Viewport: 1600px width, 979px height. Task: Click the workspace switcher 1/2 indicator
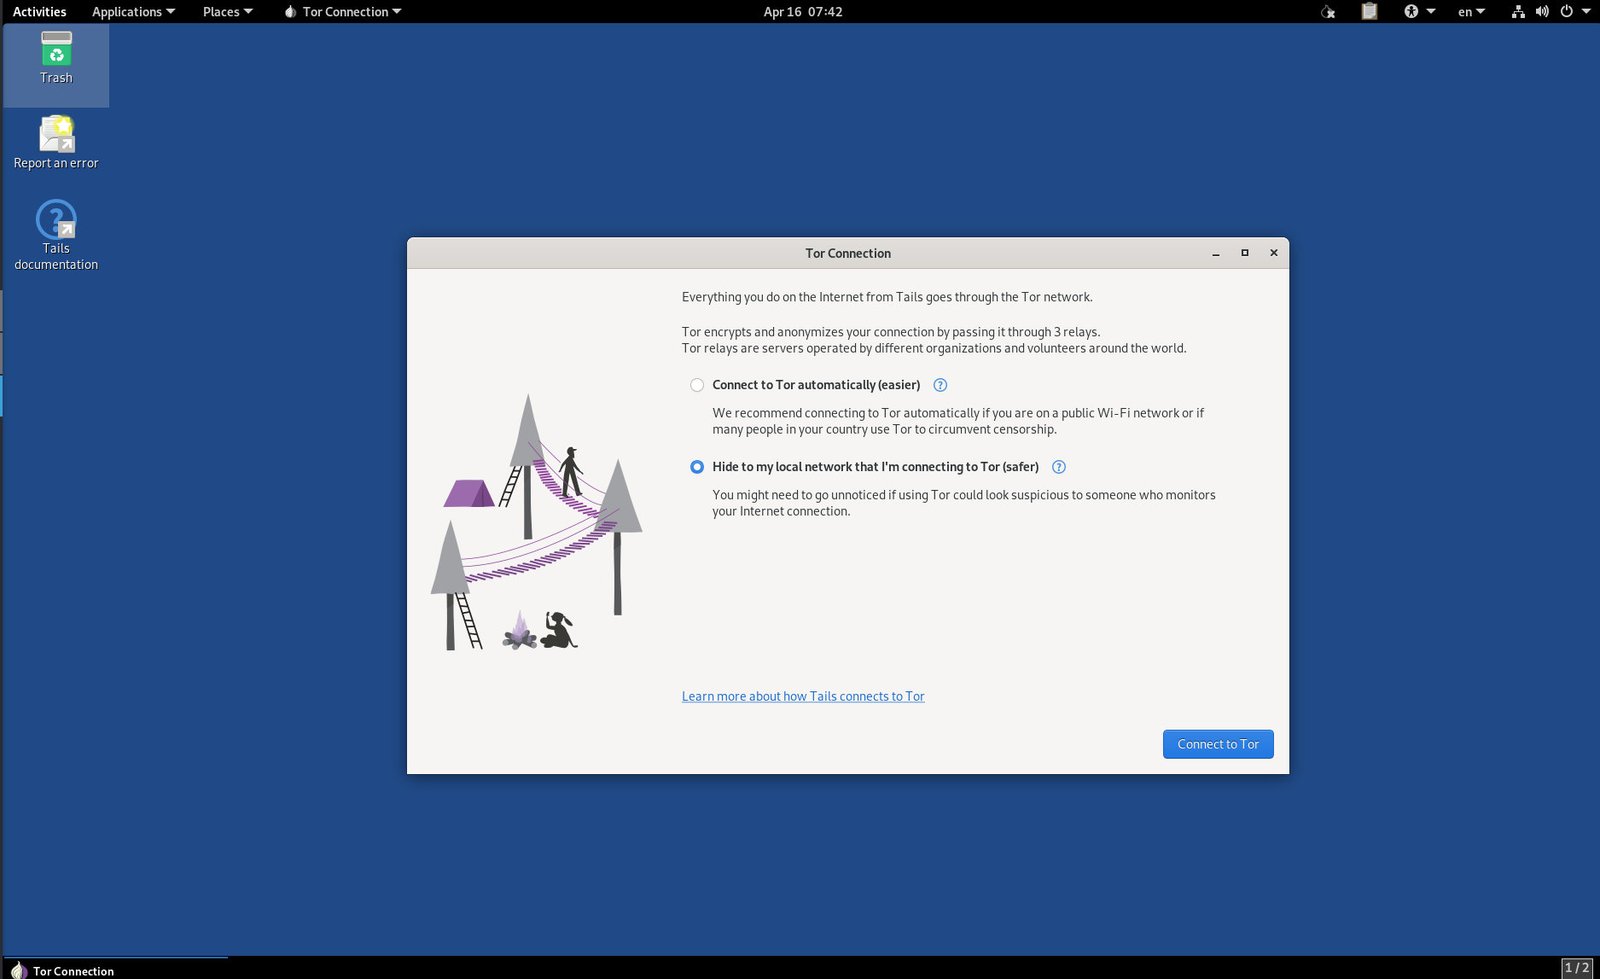(x=1576, y=967)
